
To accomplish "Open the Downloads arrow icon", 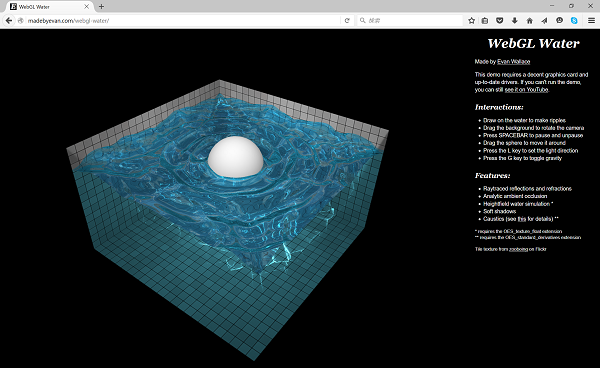I will (515, 21).
